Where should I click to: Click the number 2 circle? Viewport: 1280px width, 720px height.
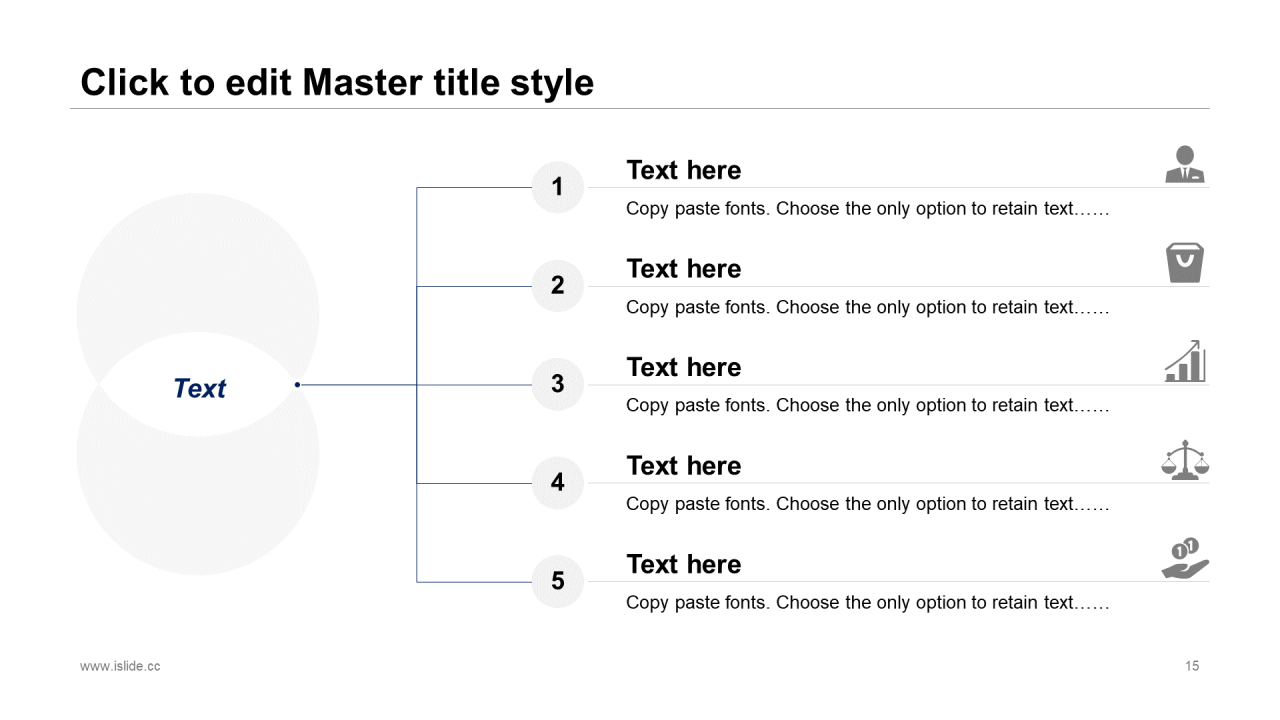click(557, 285)
